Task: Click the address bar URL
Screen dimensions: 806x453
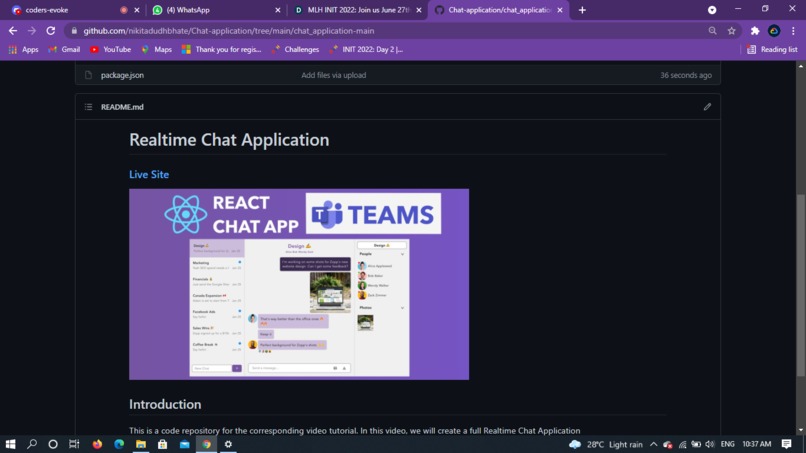Action: (x=229, y=31)
